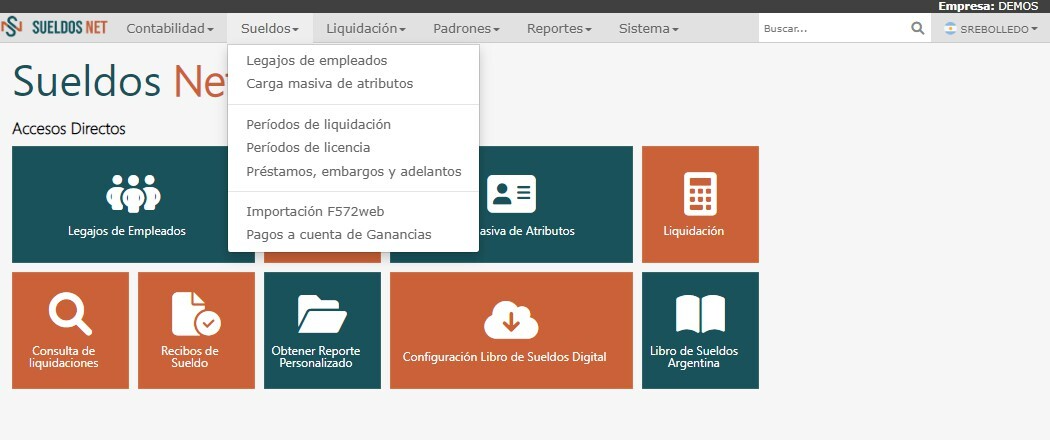
Task: Click the Accesos Directos heading
Action: 69,129
